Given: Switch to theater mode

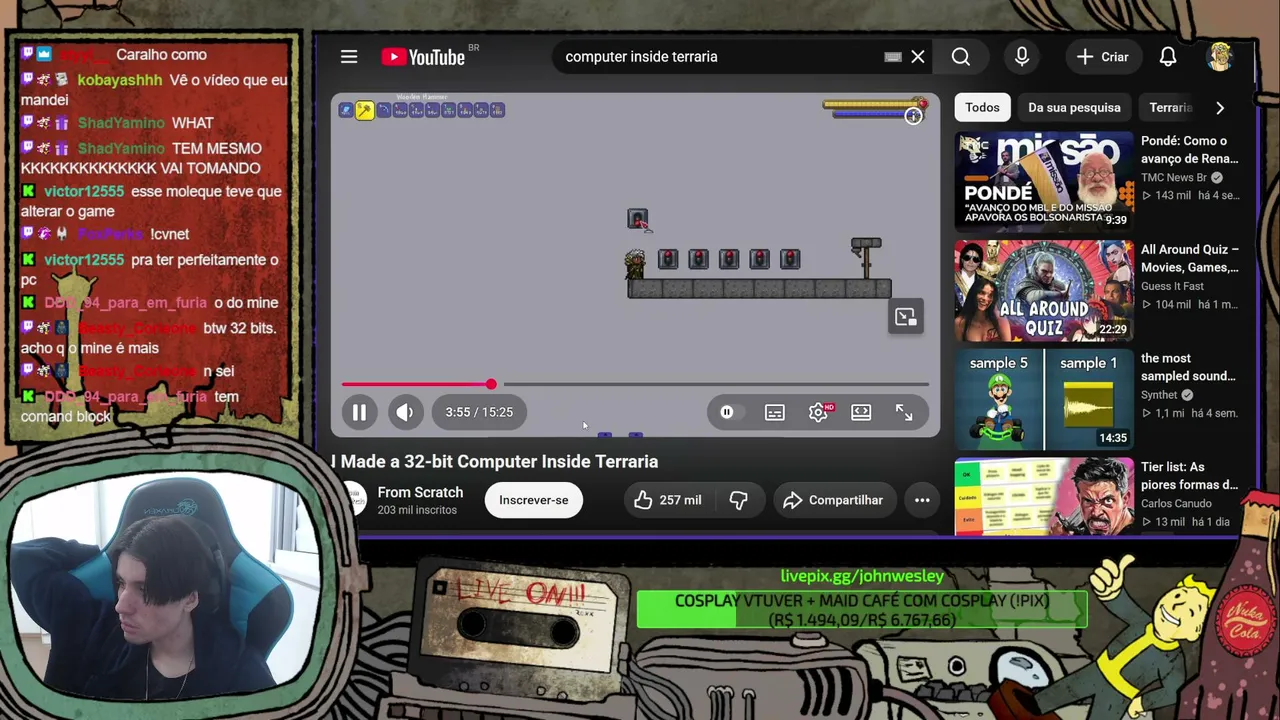Looking at the screenshot, I should (861, 412).
